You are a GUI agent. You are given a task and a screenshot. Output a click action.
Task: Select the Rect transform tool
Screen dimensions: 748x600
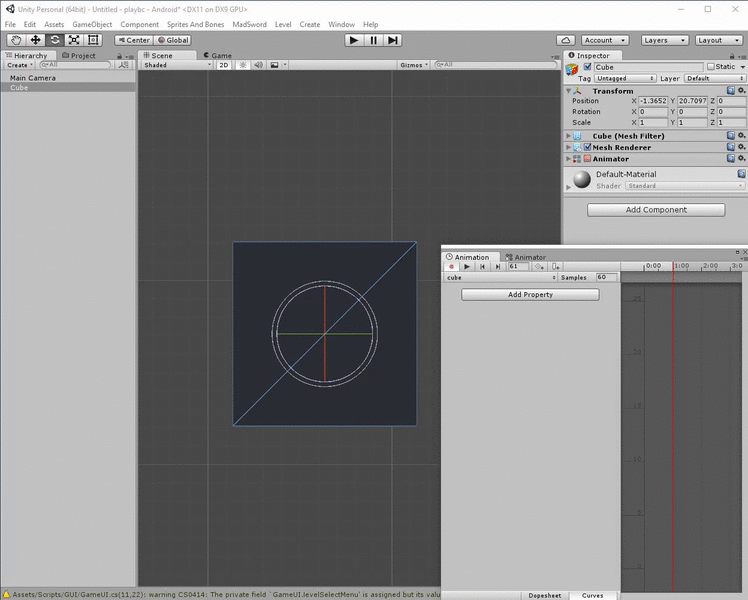[94, 40]
